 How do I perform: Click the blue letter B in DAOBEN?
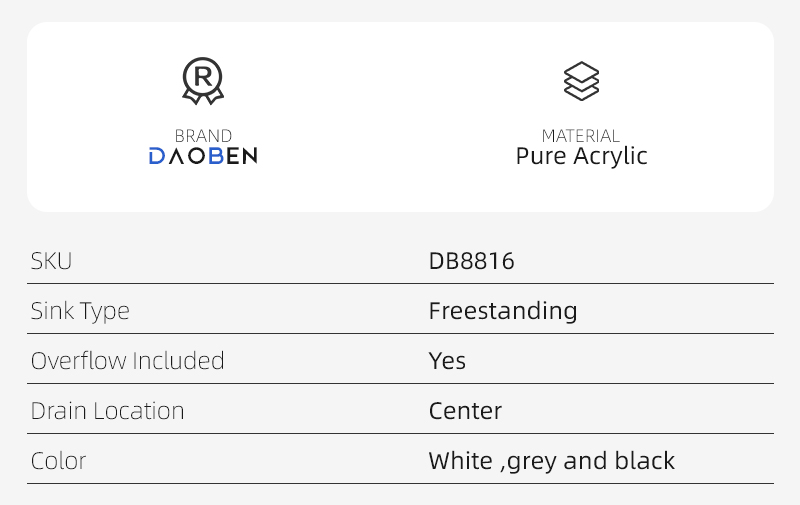pyautogui.click(x=218, y=156)
